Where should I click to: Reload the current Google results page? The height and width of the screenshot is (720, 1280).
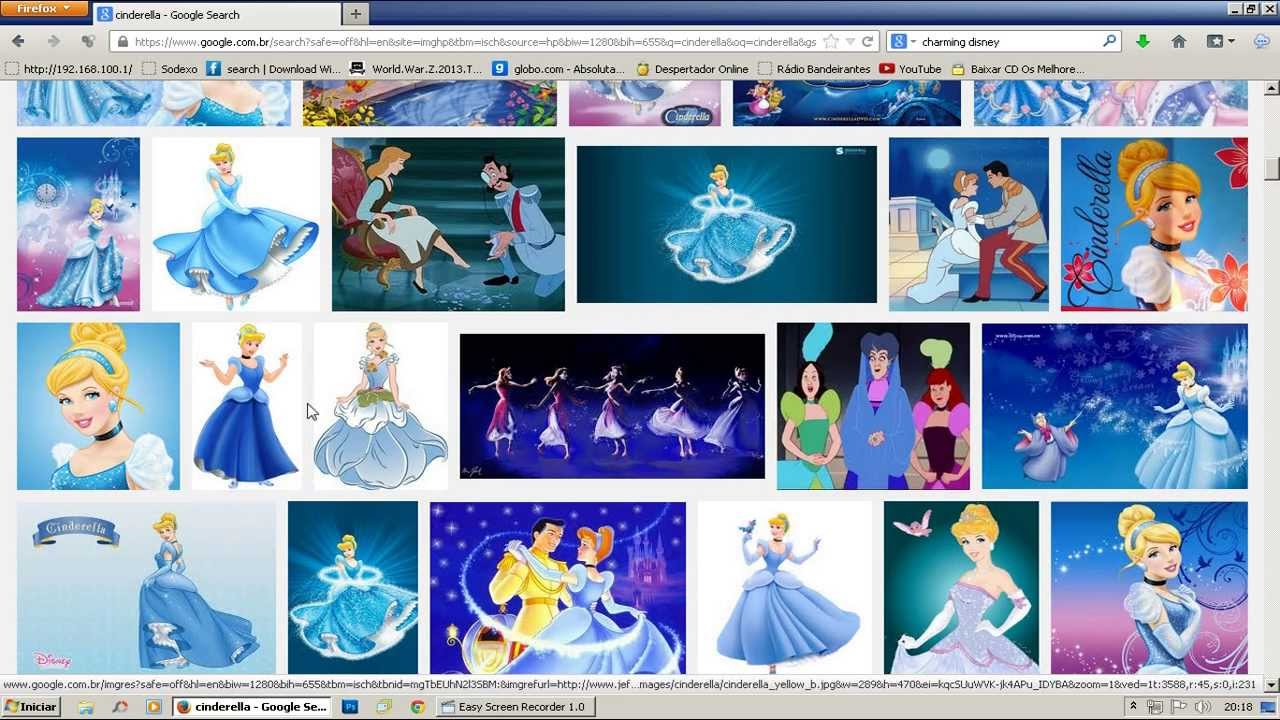click(x=867, y=42)
